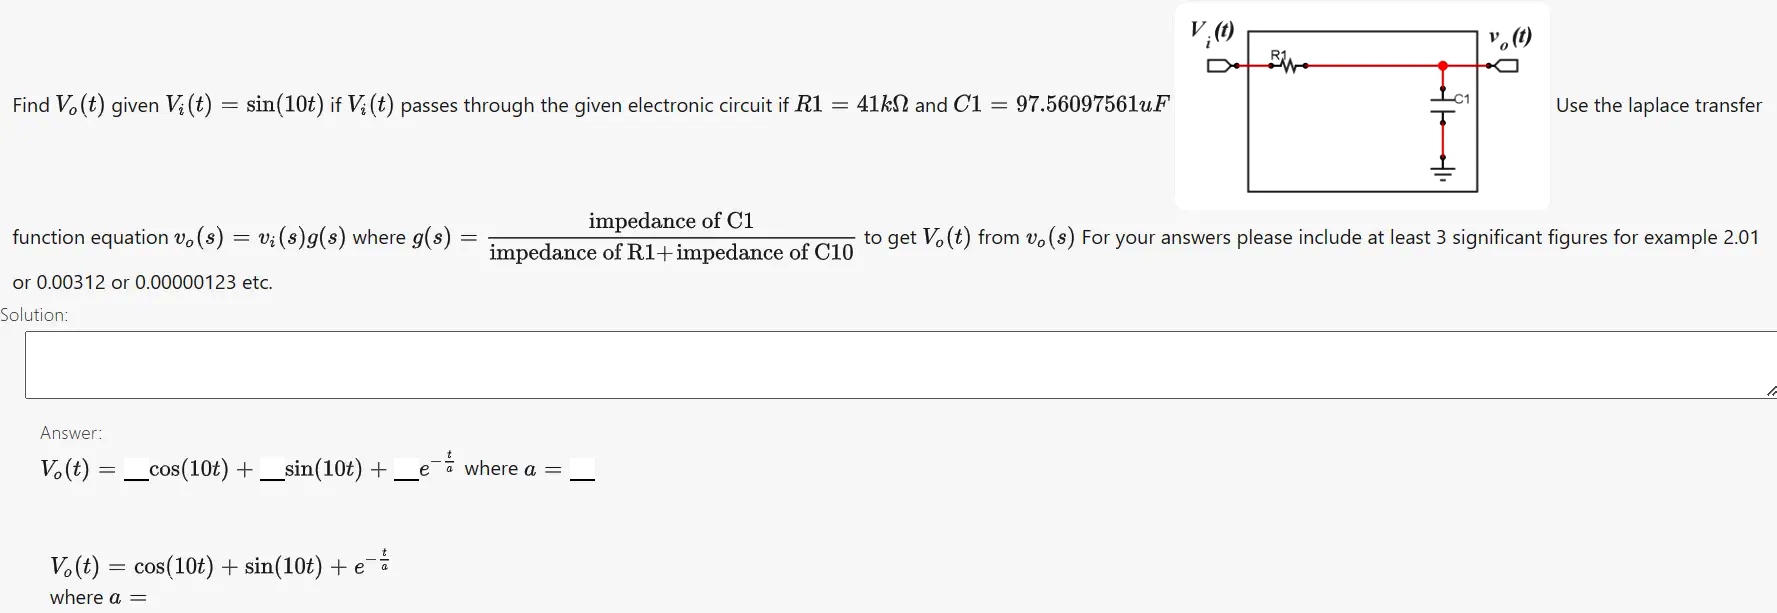Click the circuit diagram image
The width and height of the screenshot is (1777, 613).
pos(1363,105)
